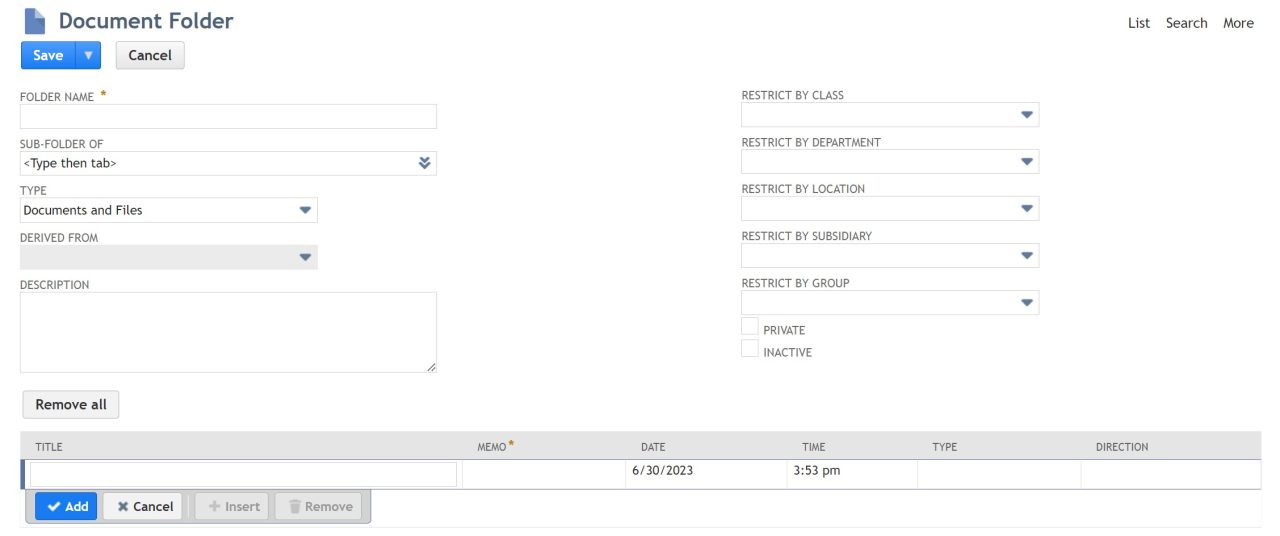
Task: Click the time cell 3:53 pm
Action: (x=852, y=474)
